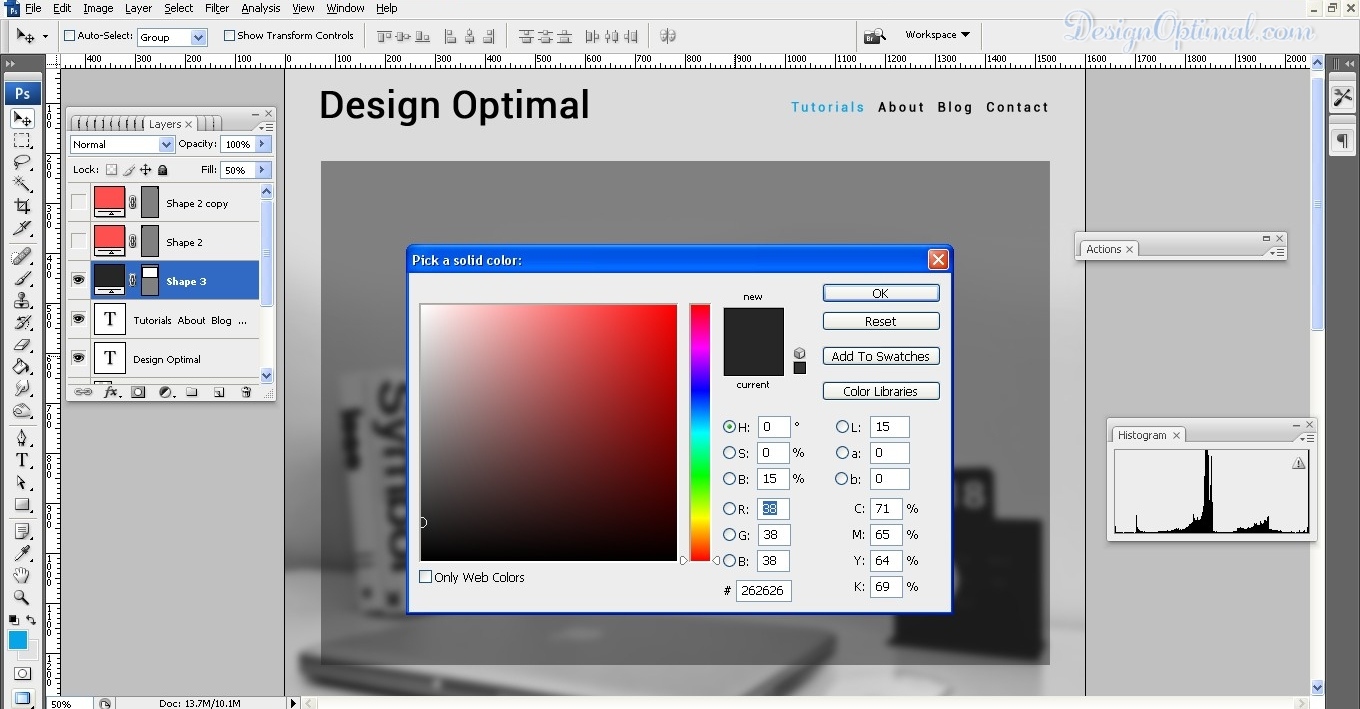
Task: Select the Rectangular Marquee tool
Action: pos(22,141)
